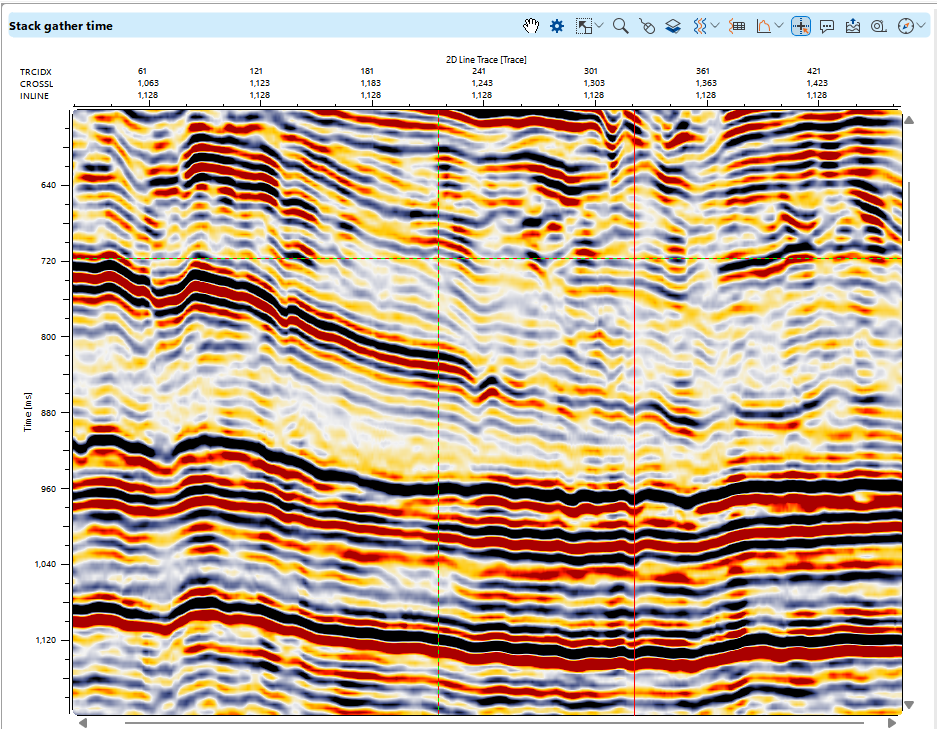Select the Pan hand tool
The image size is (937, 729).
pyautogui.click(x=530, y=26)
